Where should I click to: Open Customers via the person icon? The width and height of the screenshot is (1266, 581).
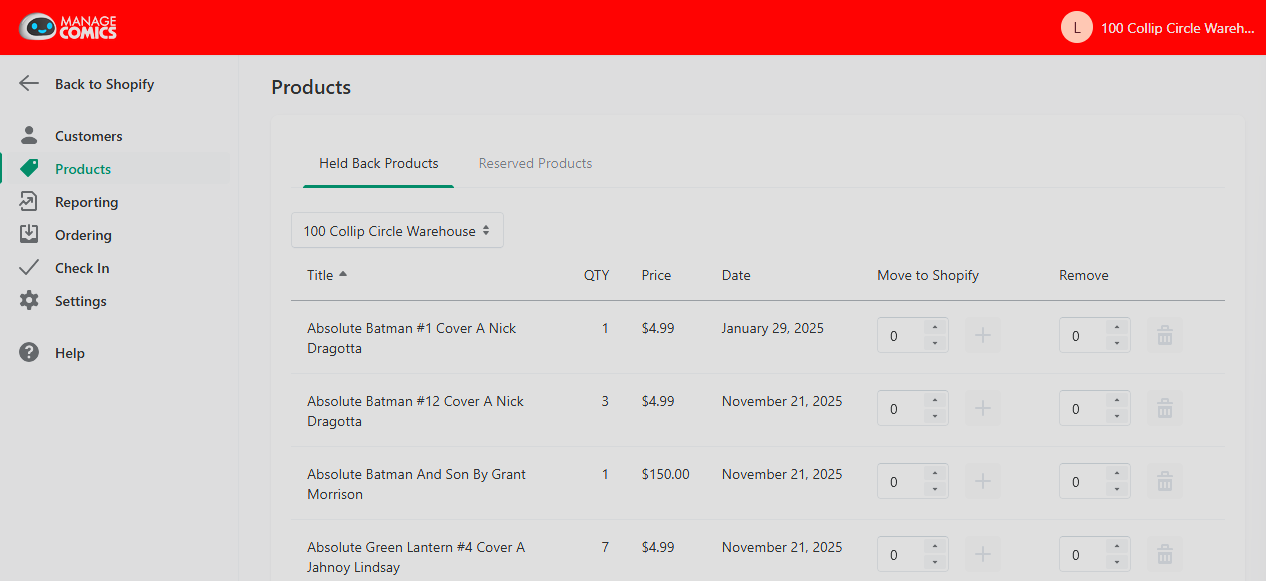(x=29, y=135)
